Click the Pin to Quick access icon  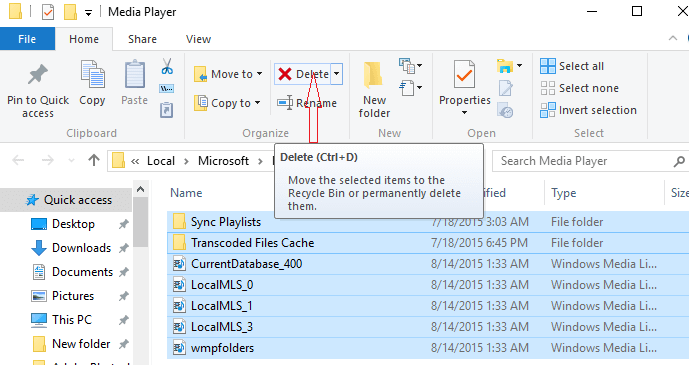coord(38,75)
